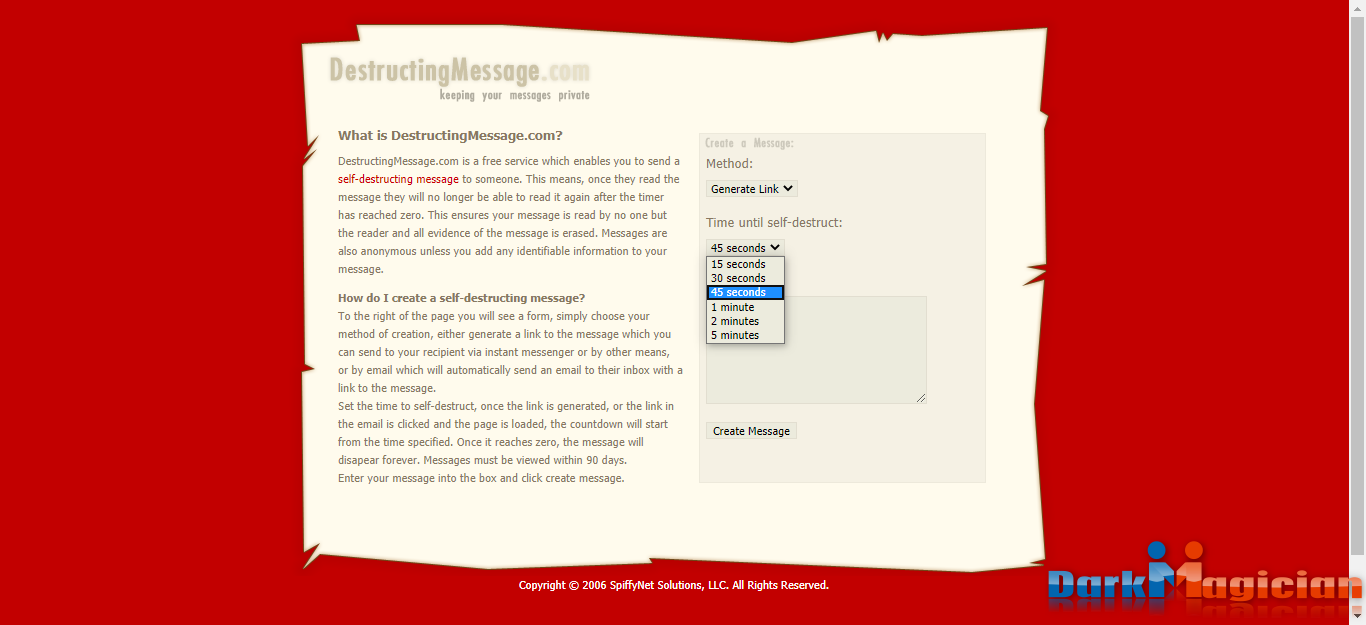Click the page scrollbar up arrow
Screen dimensions: 1366x625
tap(1357, 8)
